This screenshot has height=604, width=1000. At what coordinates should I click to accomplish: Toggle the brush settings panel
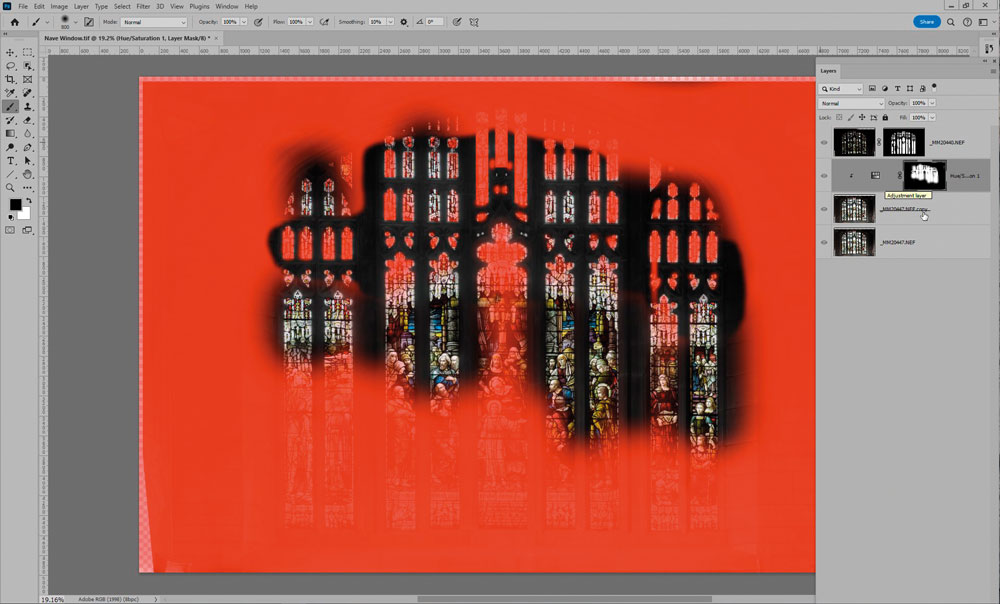(x=89, y=22)
